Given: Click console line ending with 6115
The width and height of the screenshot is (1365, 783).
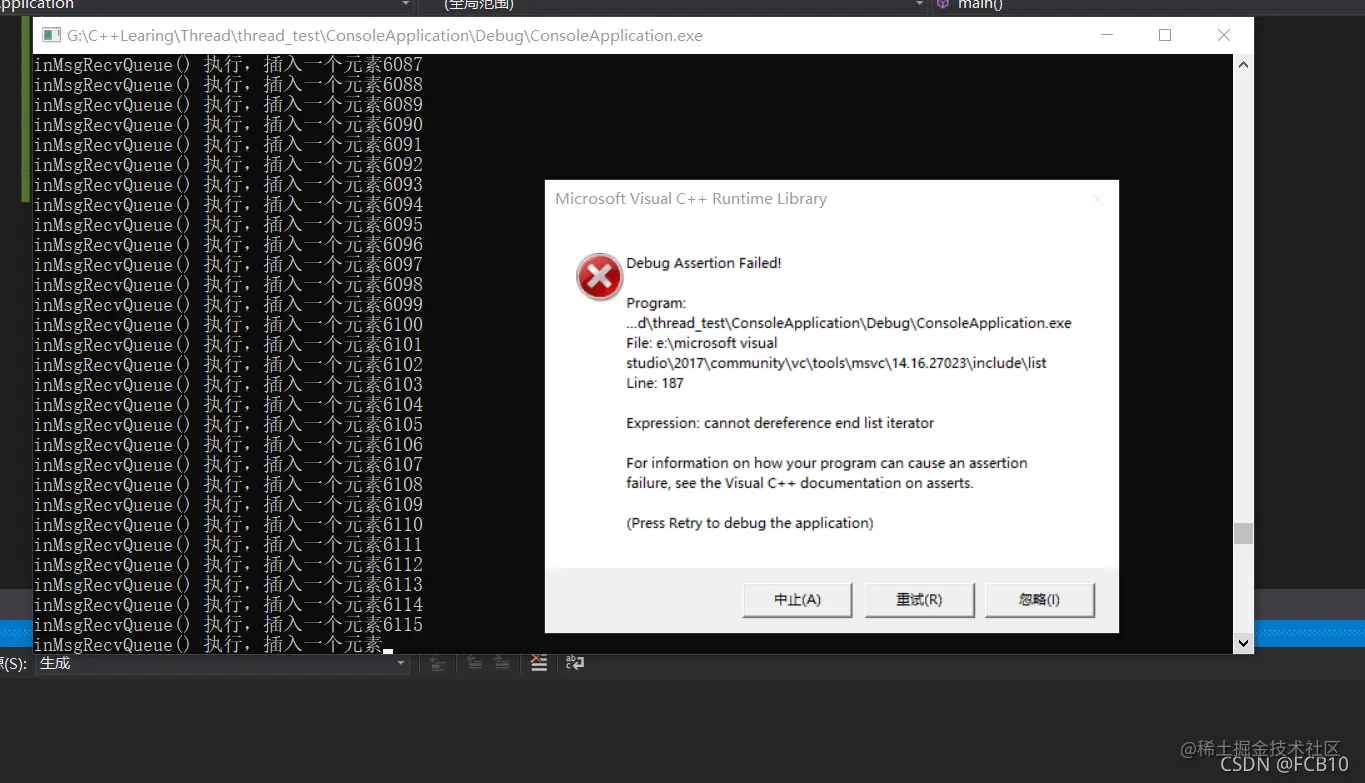Looking at the screenshot, I should pyautogui.click(x=228, y=625).
